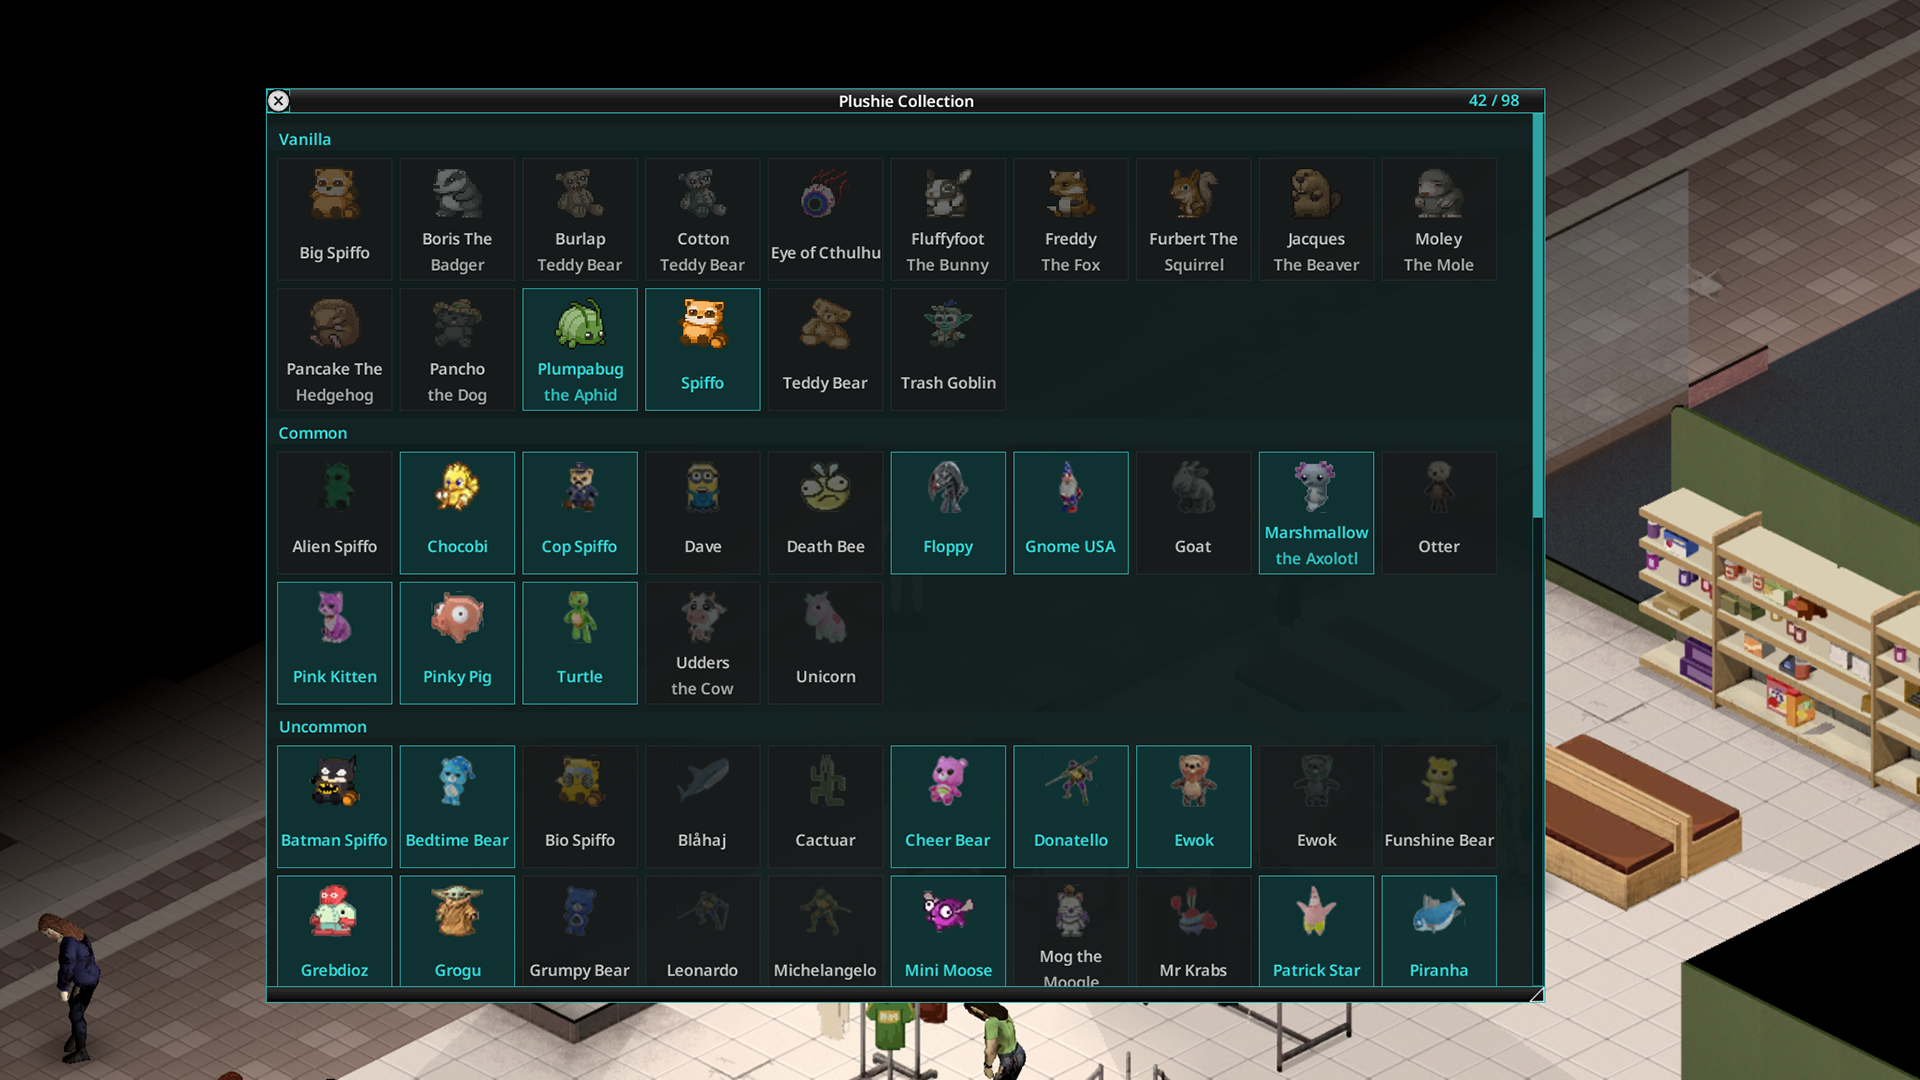Image resolution: width=1920 pixels, height=1080 pixels.
Task: Click the Goat plushie
Action: point(1193,513)
